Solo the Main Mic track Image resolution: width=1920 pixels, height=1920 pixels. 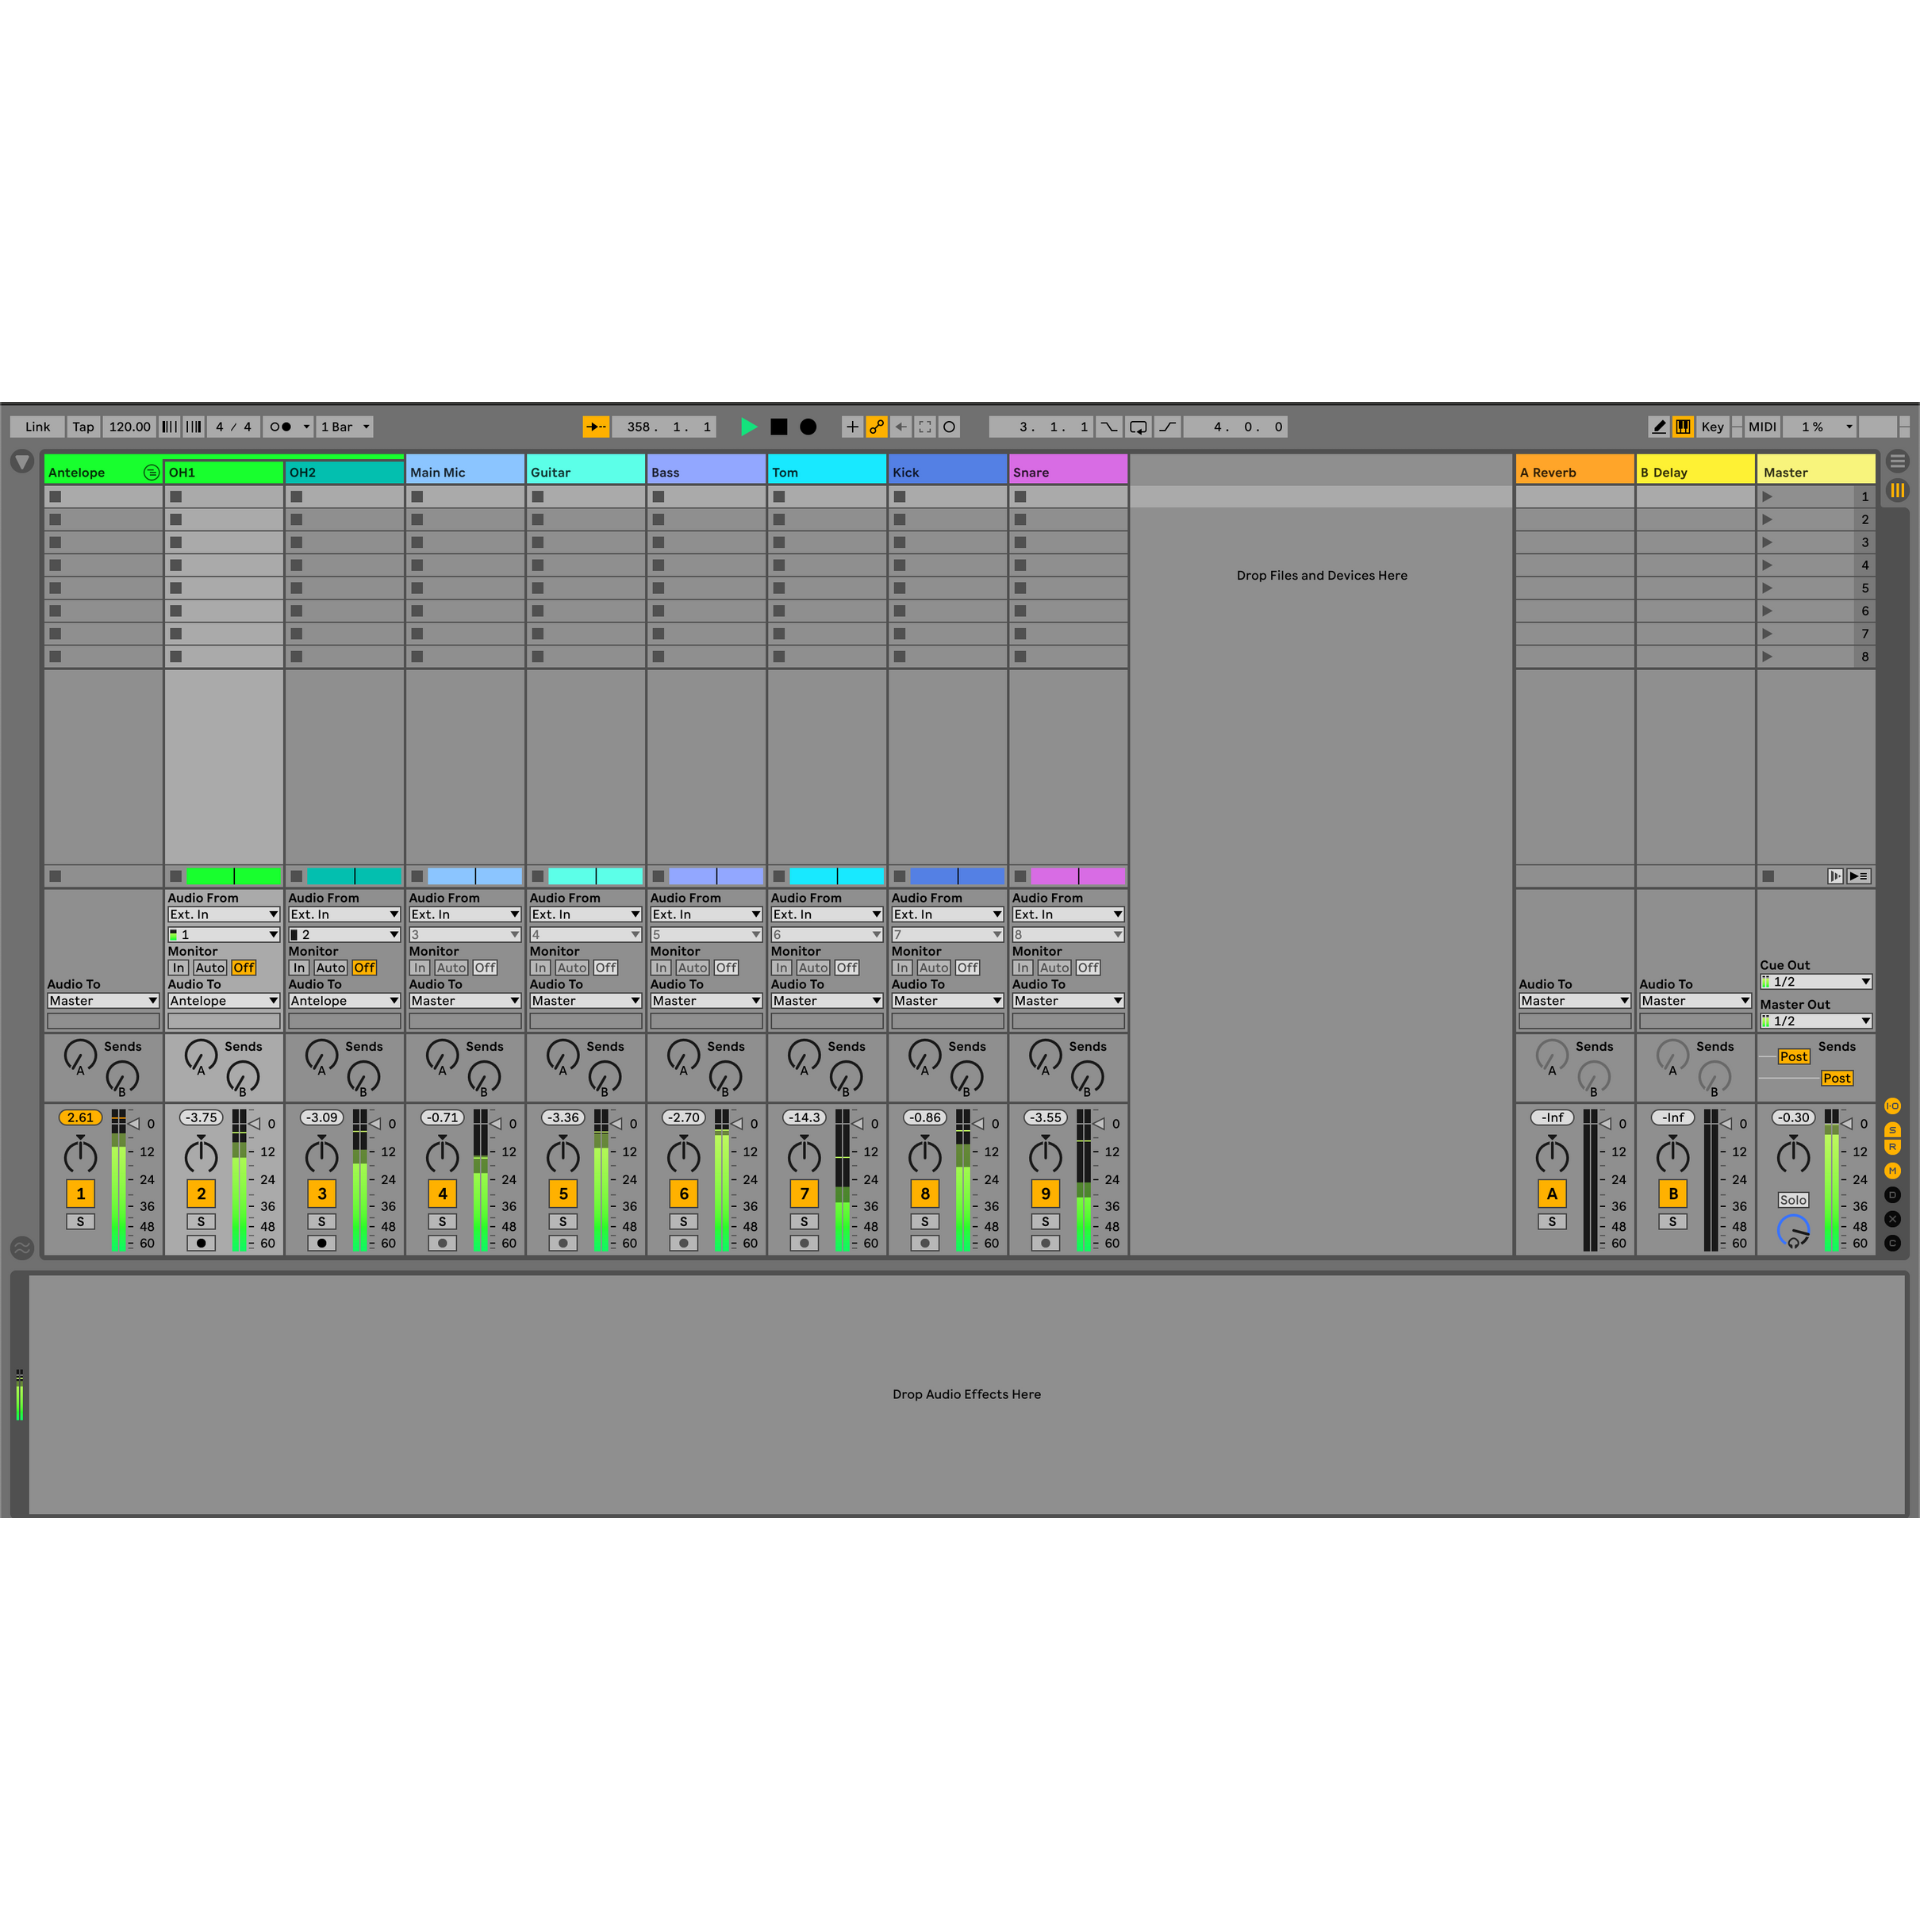(x=442, y=1221)
